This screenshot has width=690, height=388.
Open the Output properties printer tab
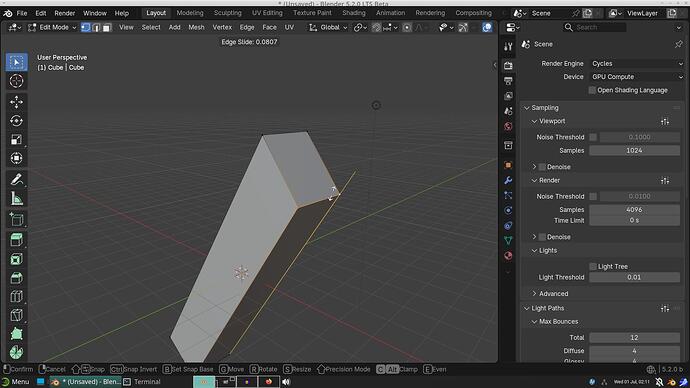point(508,81)
